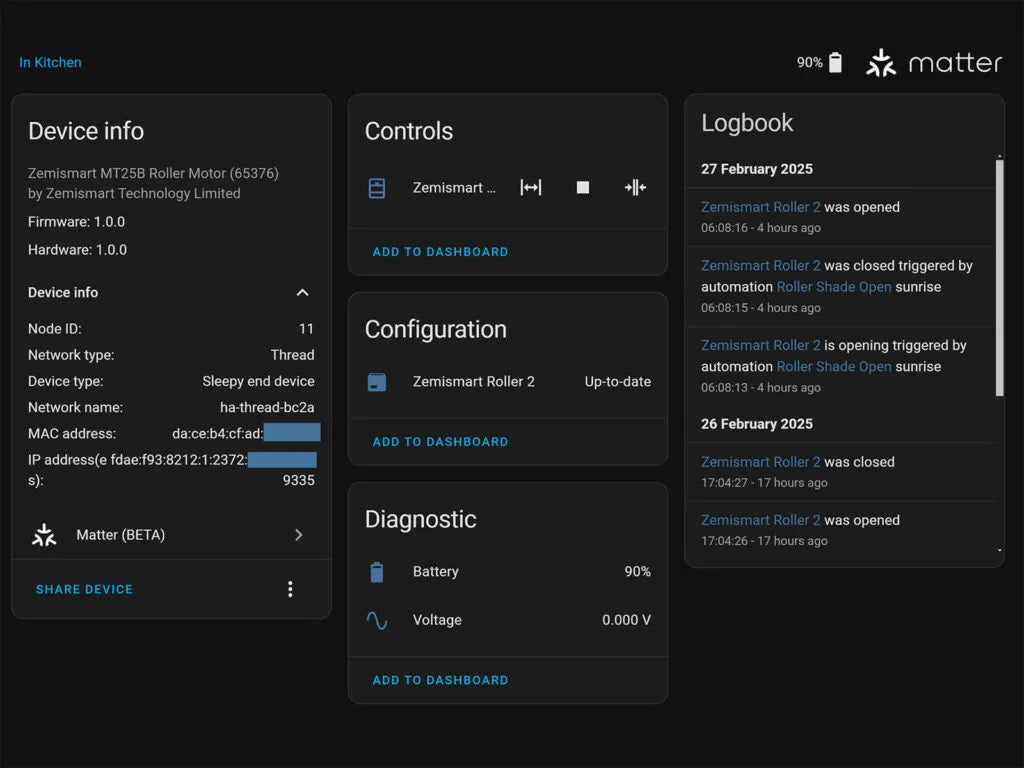This screenshot has height=768, width=1024.
Task: Add Diagnostic card to dashboard
Action: point(440,680)
